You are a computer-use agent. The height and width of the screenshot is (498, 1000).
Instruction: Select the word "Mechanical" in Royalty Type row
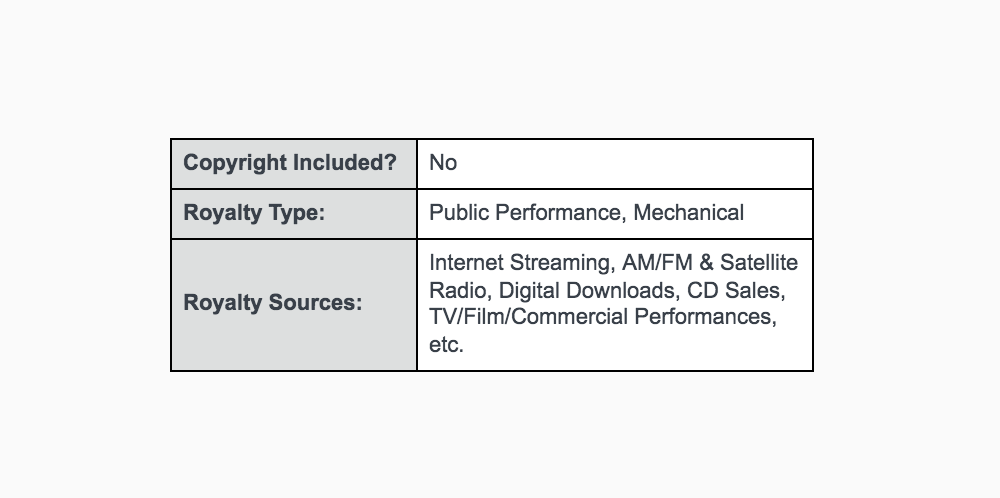pyautogui.click(x=689, y=213)
